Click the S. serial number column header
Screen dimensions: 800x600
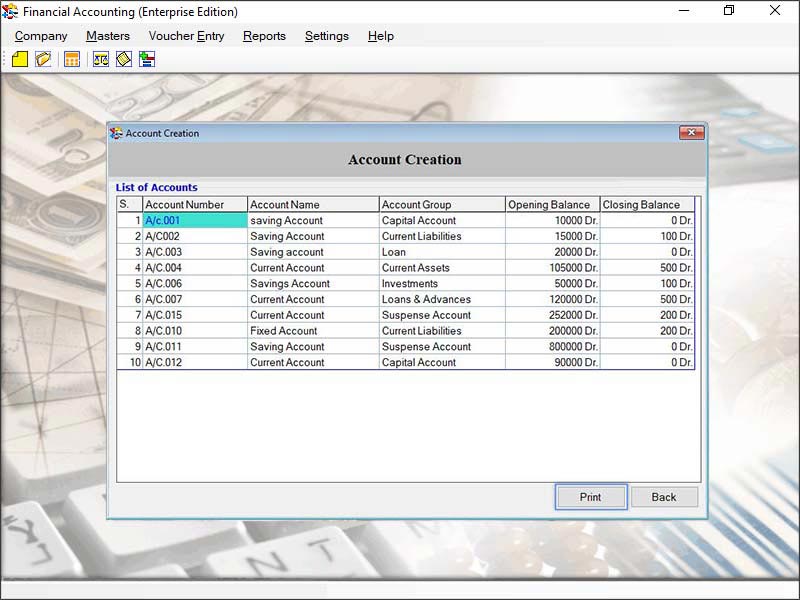(x=130, y=205)
